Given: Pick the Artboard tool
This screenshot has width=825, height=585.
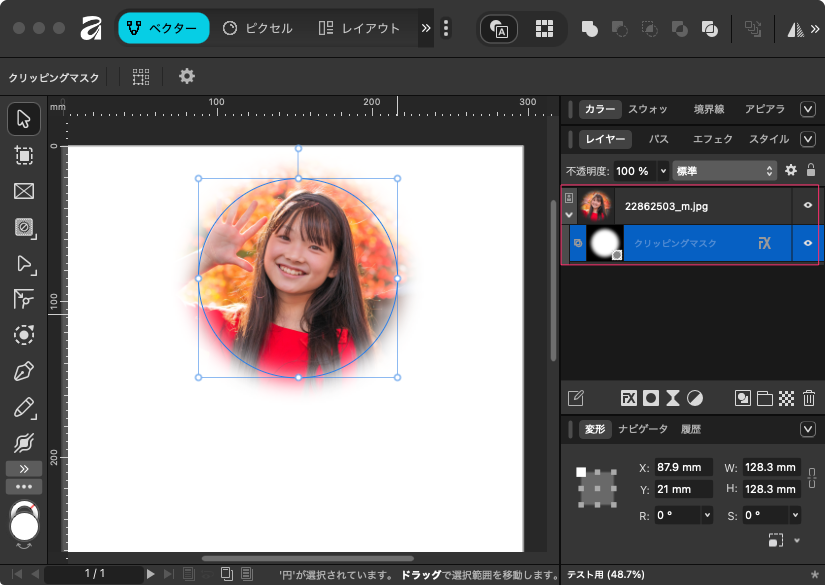Looking at the screenshot, I should pos(24,155).
